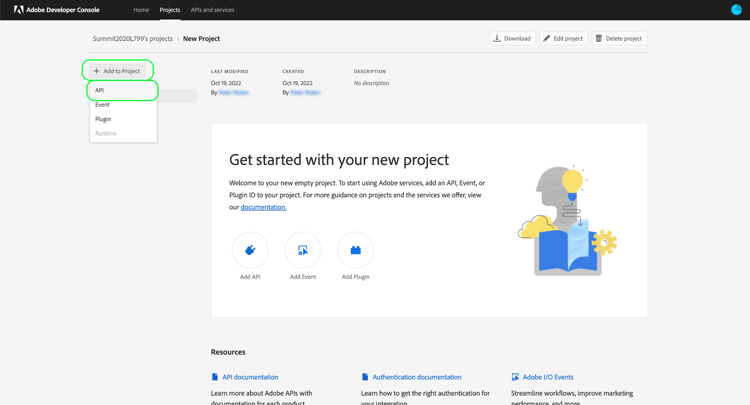Image resolution: width=750 pixels, height=405 pixels.
Task: Switch to the Projects tab
Action: click(170, 10)
